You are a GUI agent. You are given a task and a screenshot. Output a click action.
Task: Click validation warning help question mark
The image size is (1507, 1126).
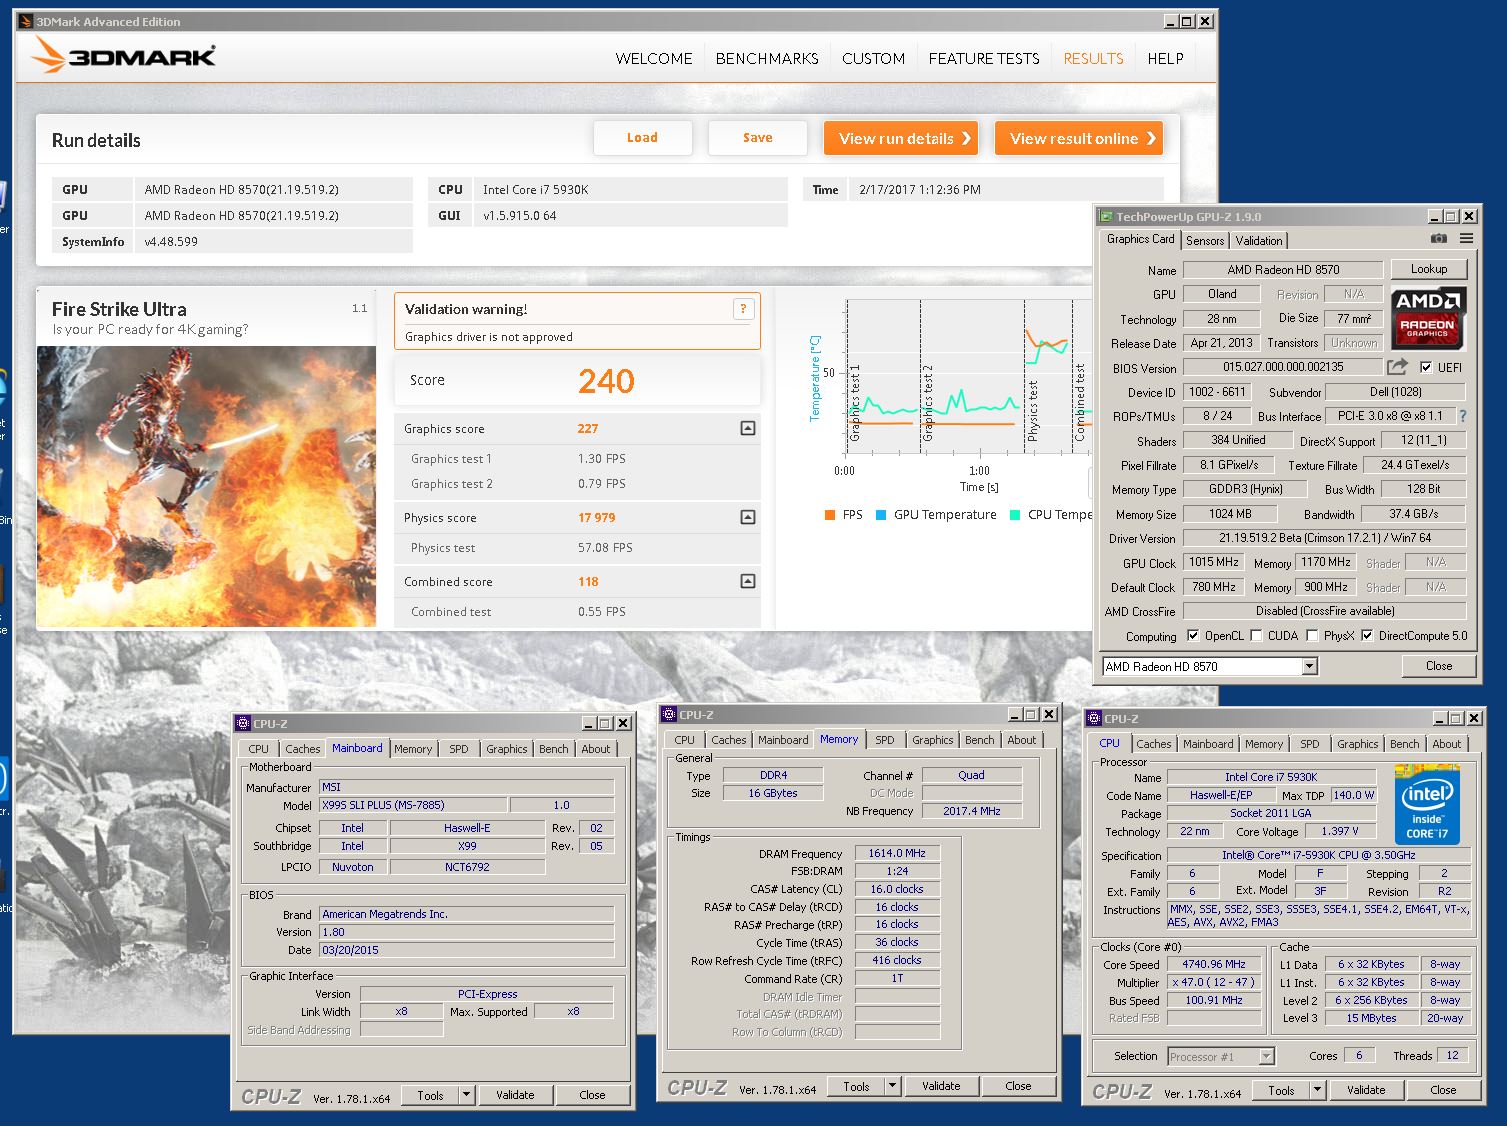point(743,309)
